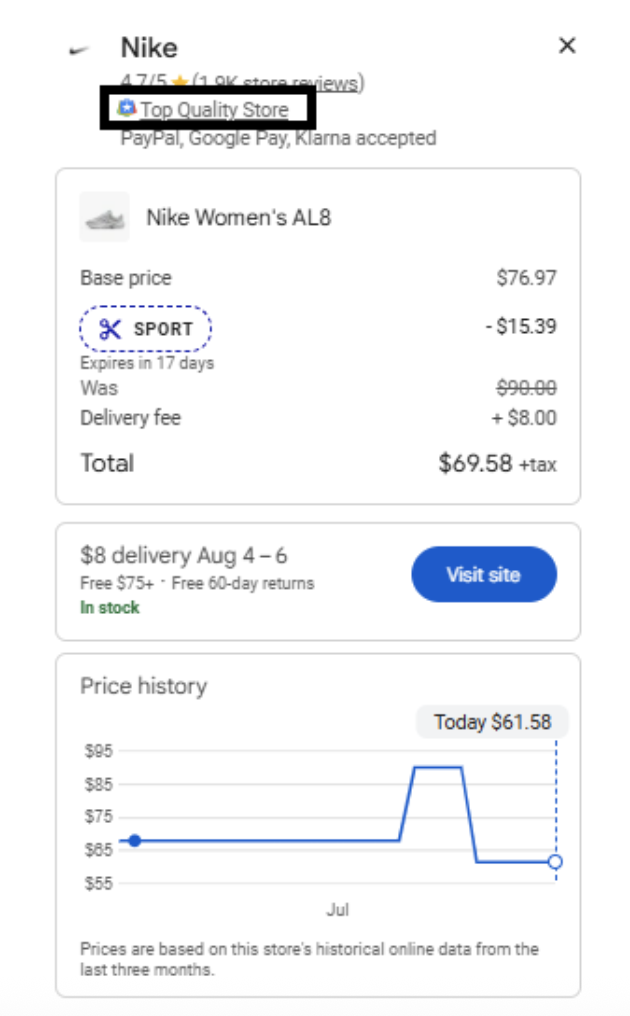This screenshot has width=630, height=1016.
Task: Close the Nike store panel
Action: pos(567,45)
